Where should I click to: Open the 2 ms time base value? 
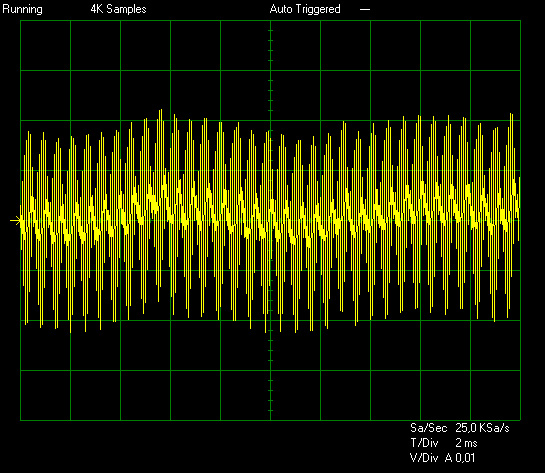(466, 443)
